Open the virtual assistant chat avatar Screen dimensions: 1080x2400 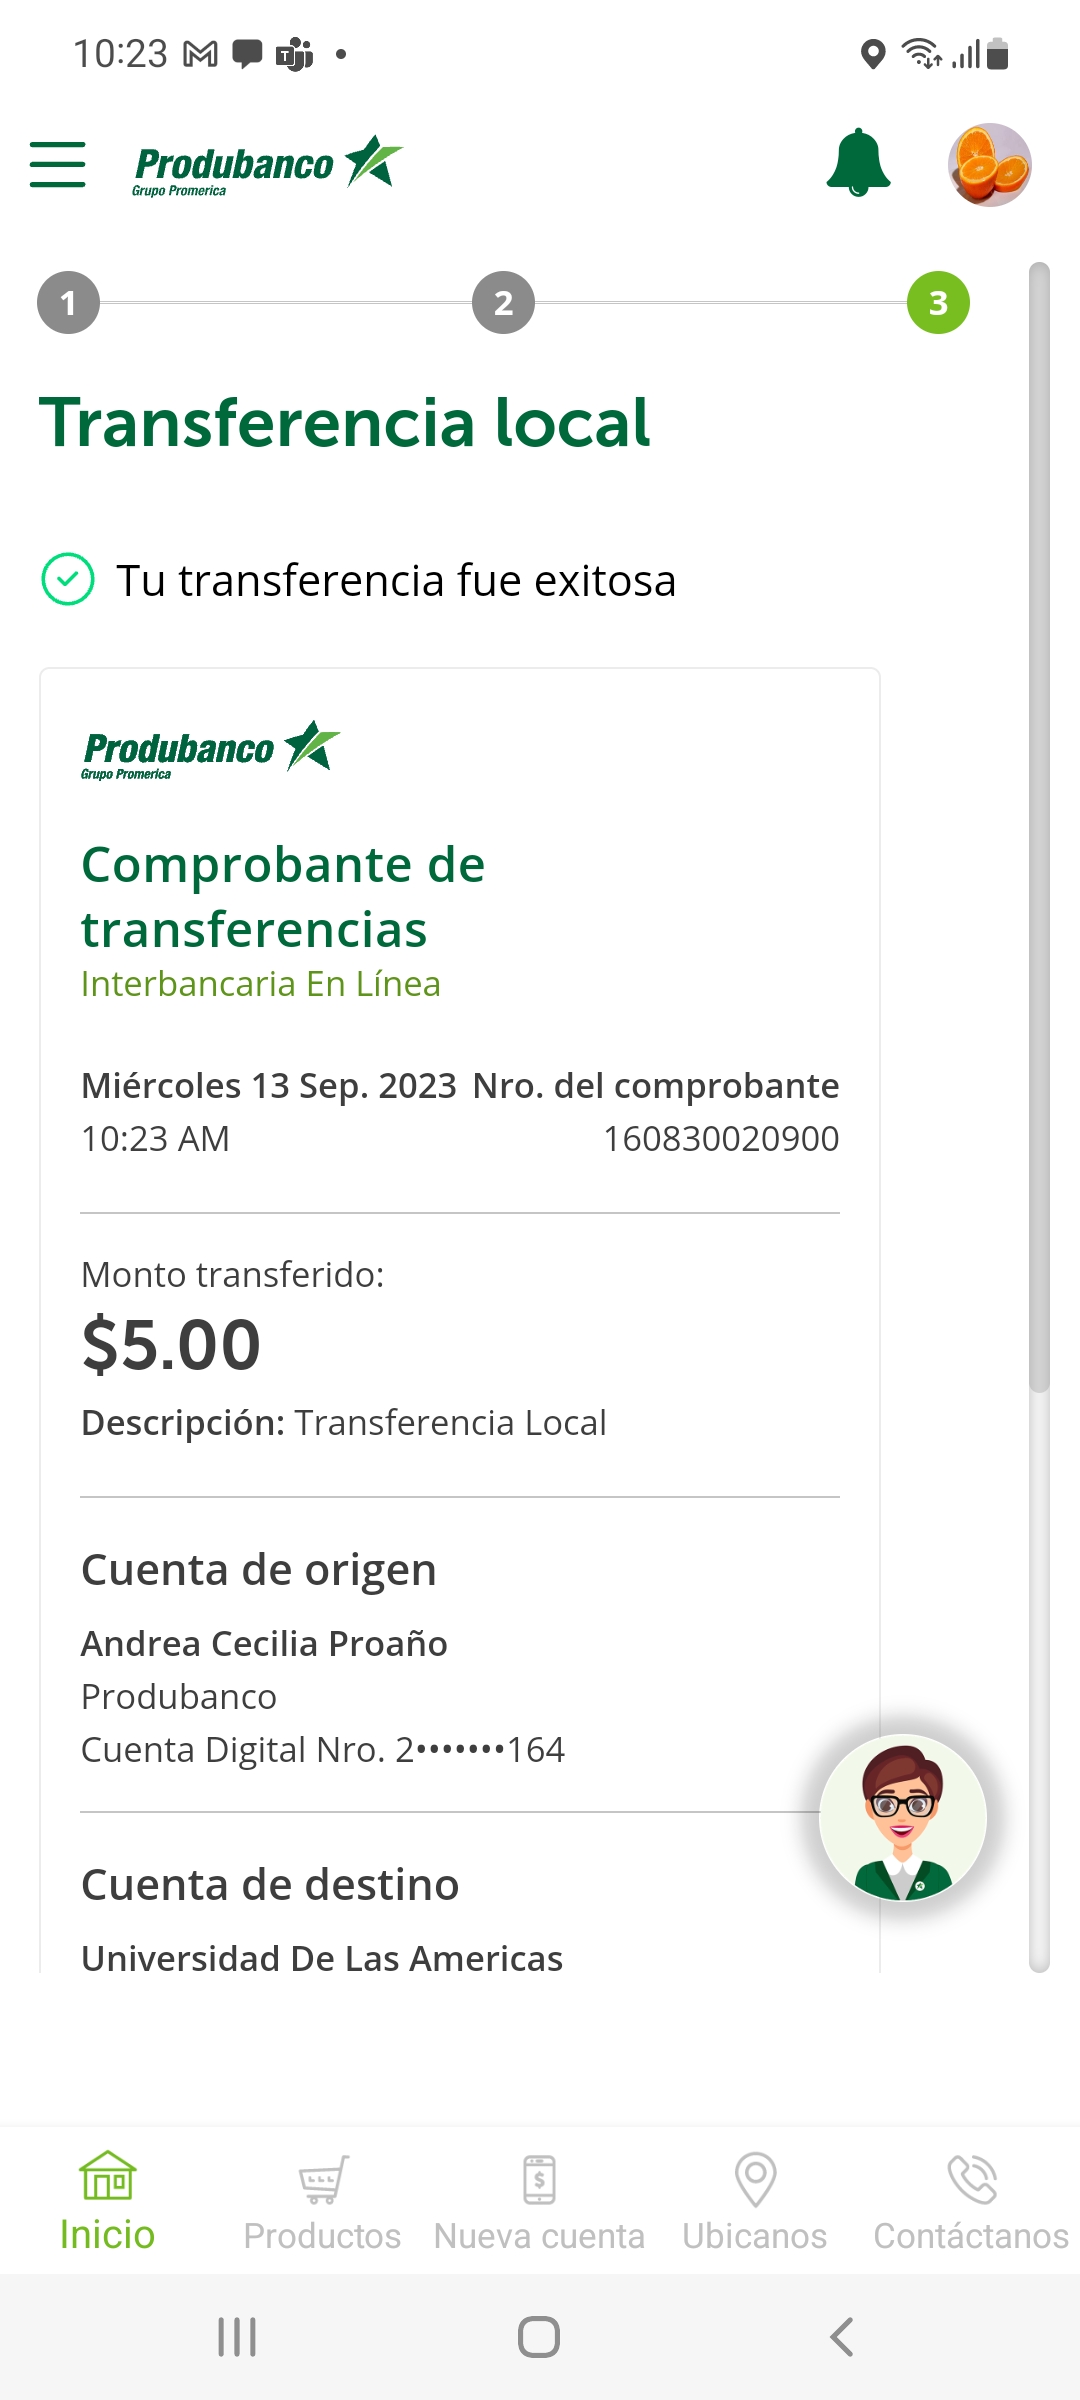(x=903, y=1817)
